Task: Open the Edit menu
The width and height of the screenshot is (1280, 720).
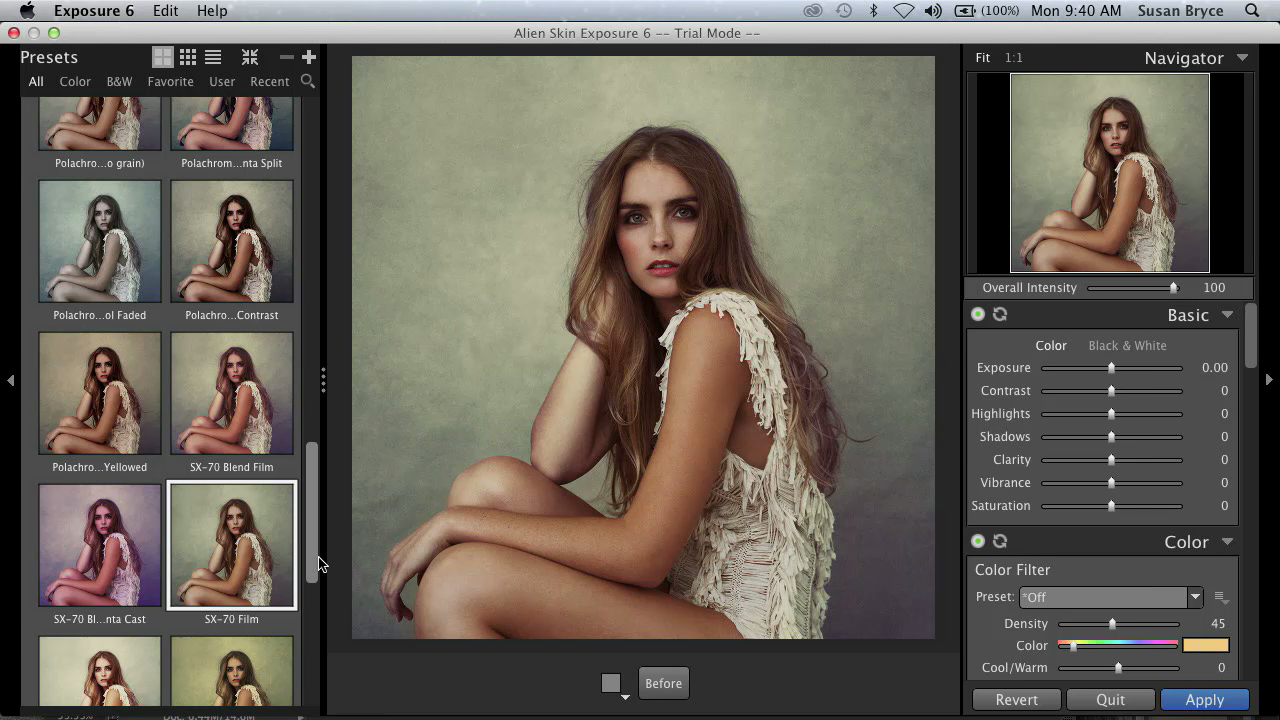Action: pyautogui.click(x=165, y=11)
